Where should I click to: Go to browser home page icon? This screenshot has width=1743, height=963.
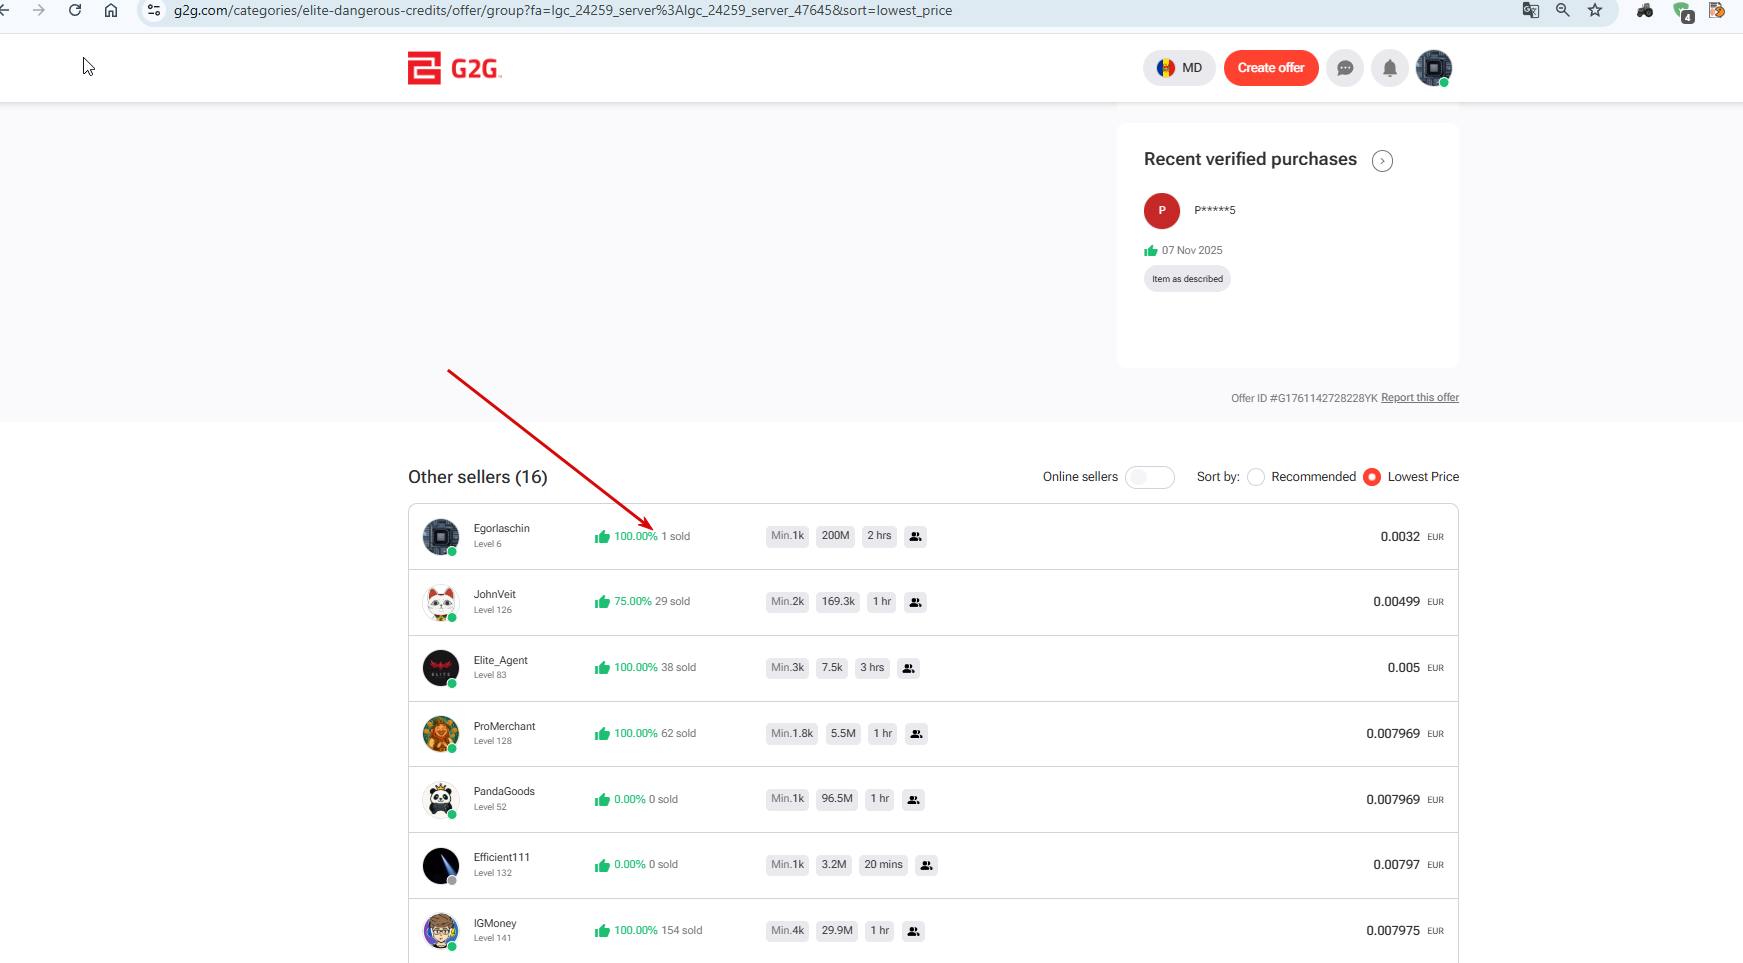(111, 10)
